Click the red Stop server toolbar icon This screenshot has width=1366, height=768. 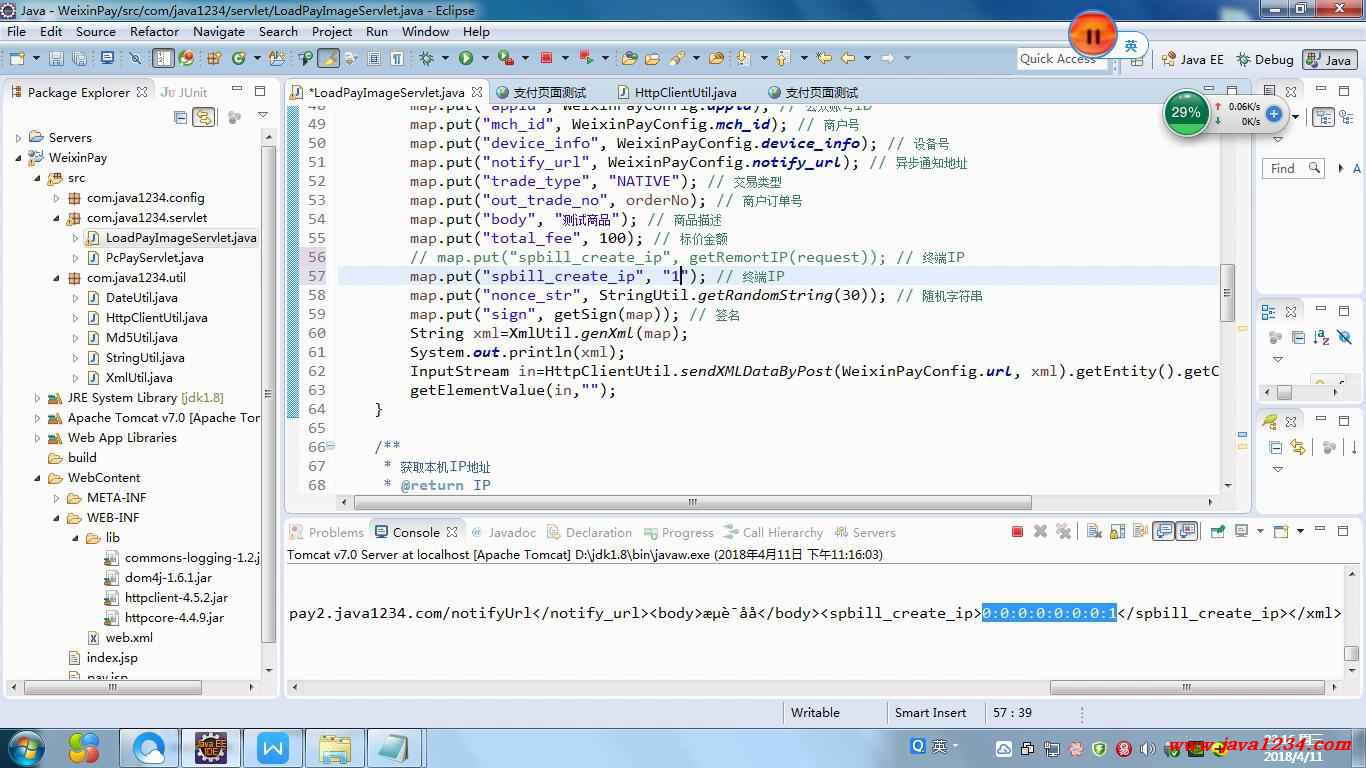pyautogui.click(x=546, y=58)
